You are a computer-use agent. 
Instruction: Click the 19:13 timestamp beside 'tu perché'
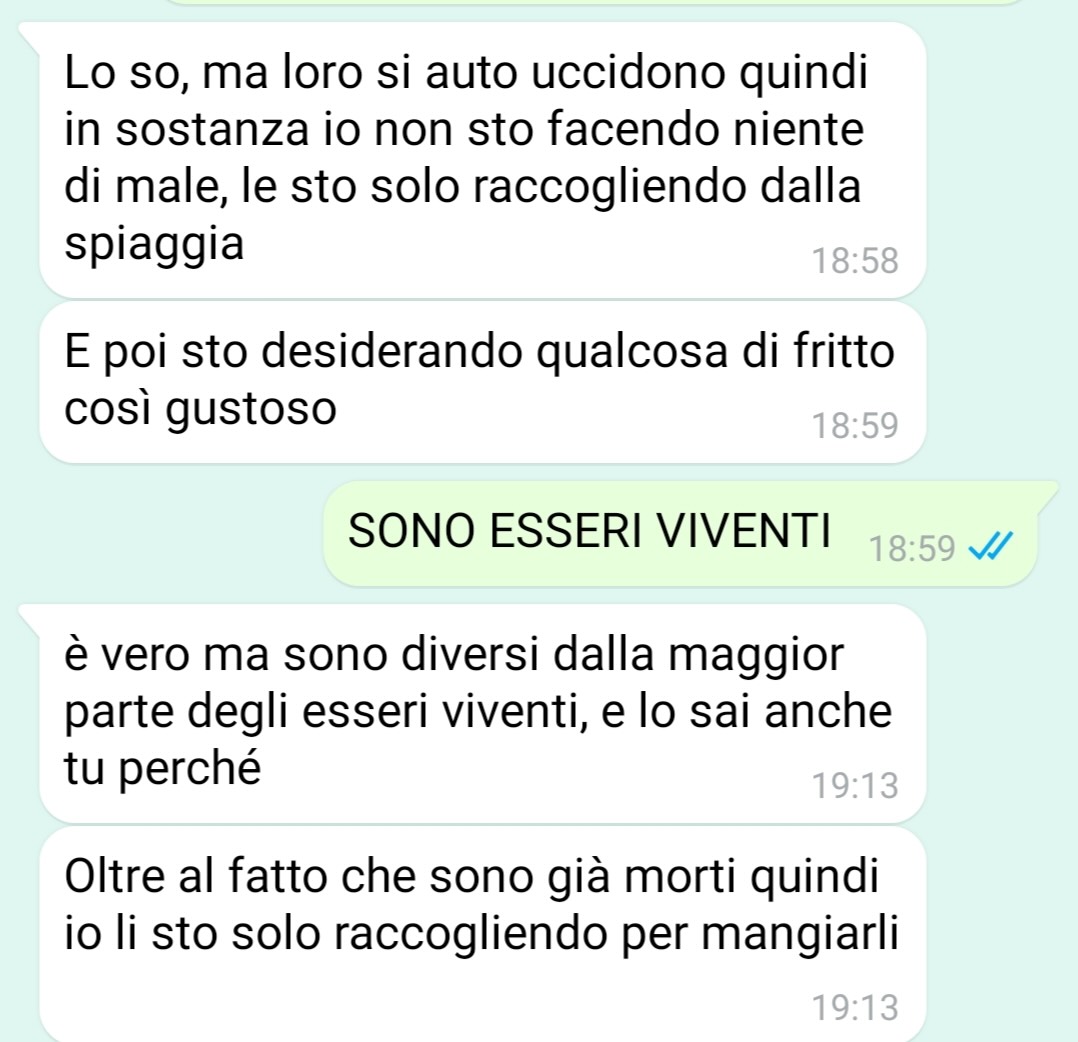(x=855, y=786)
